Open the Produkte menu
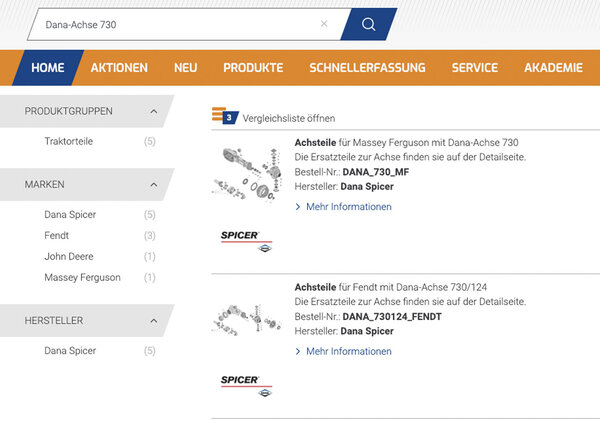 (253, 68)
